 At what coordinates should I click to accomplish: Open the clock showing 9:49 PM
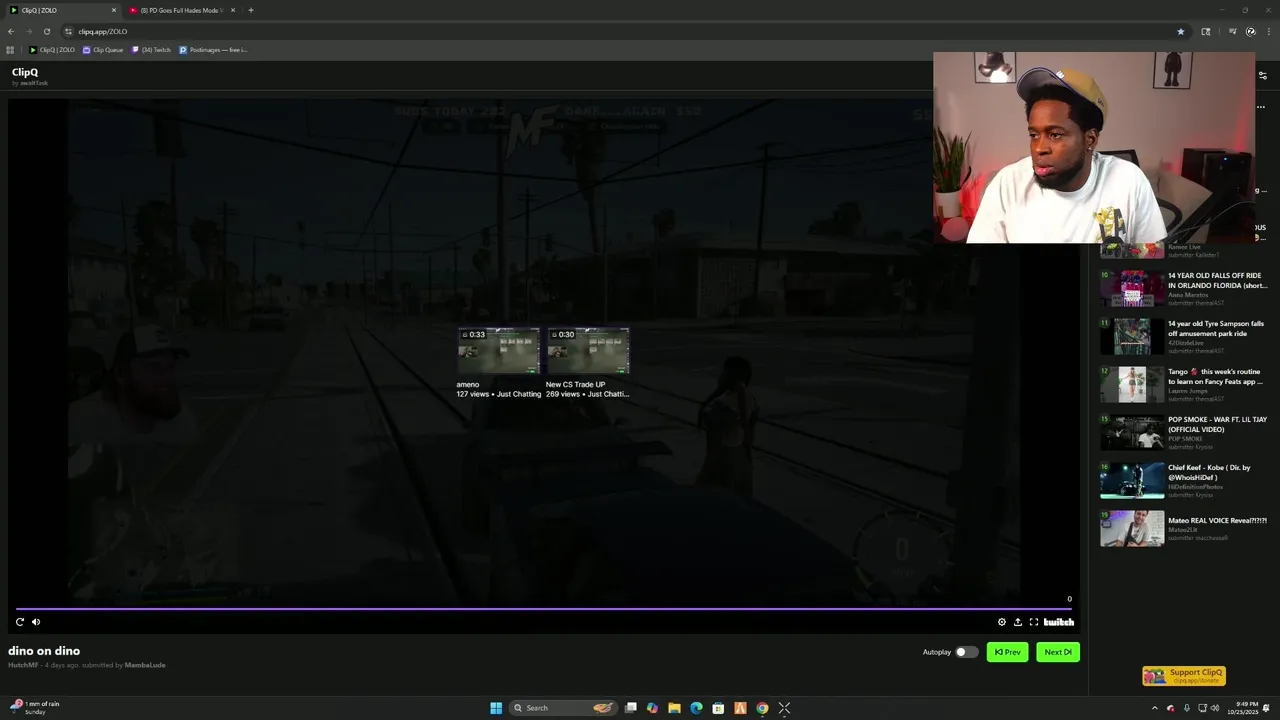tap(1243, 708)
